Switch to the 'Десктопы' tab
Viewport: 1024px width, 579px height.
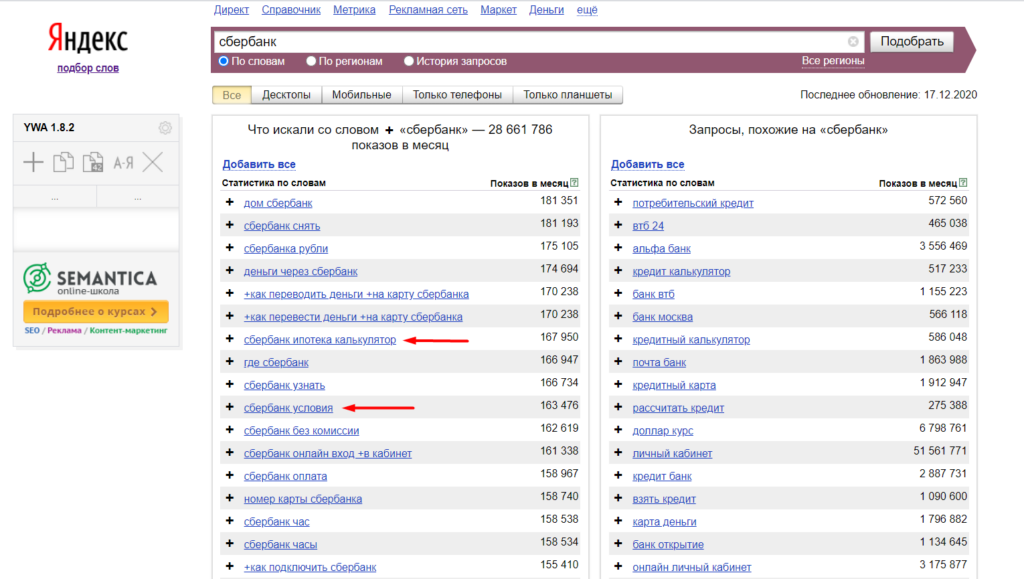(286, 95)
